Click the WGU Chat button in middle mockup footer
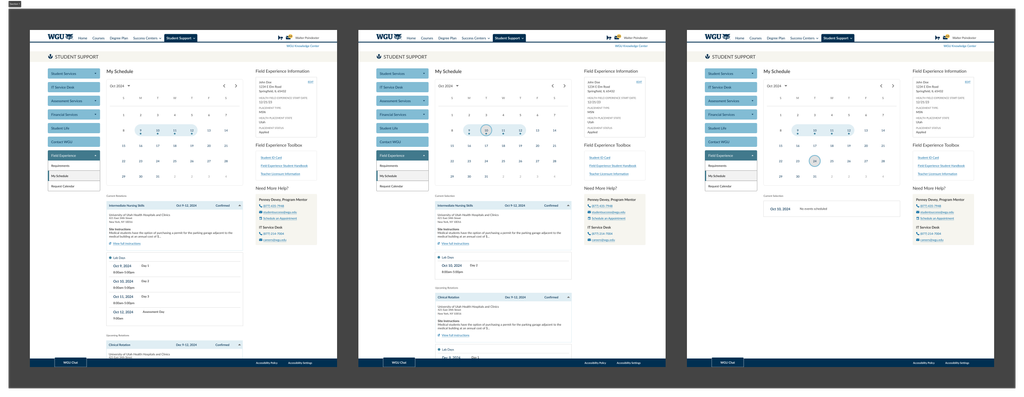The height and width of the screenshot is (397, 1024). 399,362
